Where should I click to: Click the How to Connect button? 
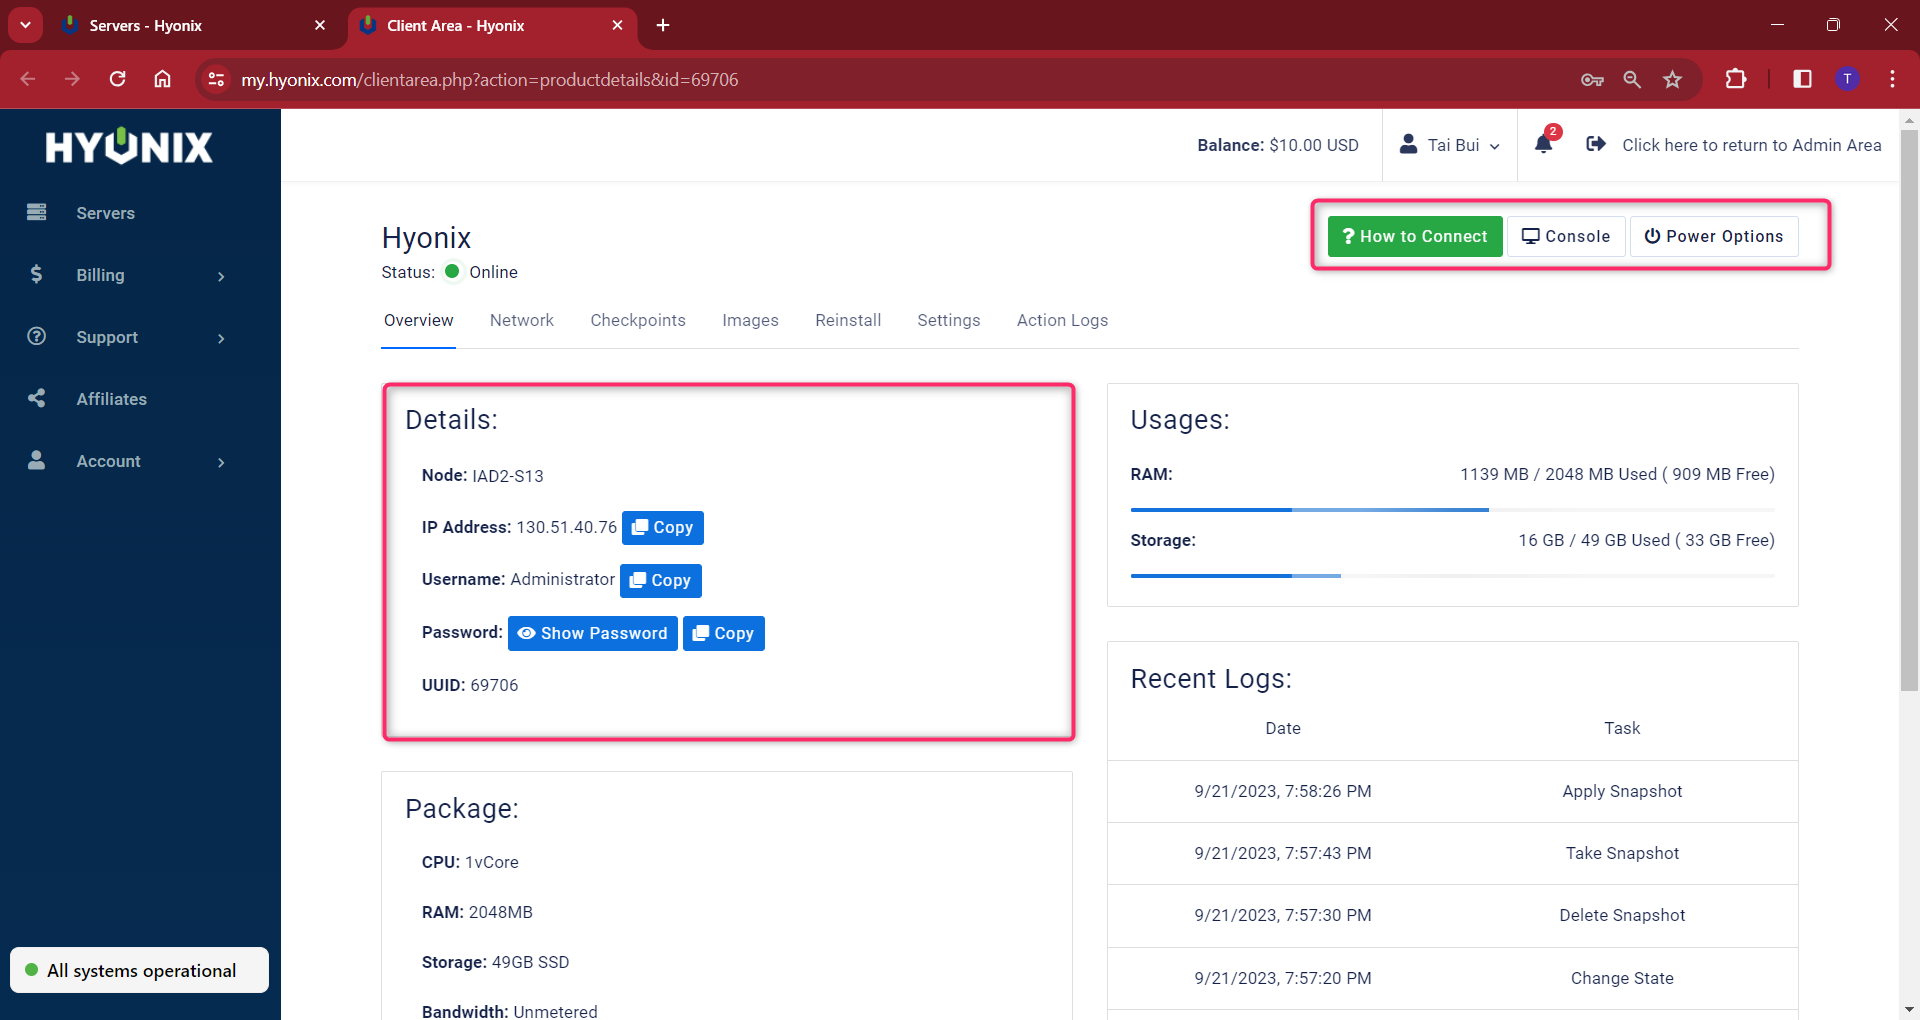click(x=1414, y=236)
